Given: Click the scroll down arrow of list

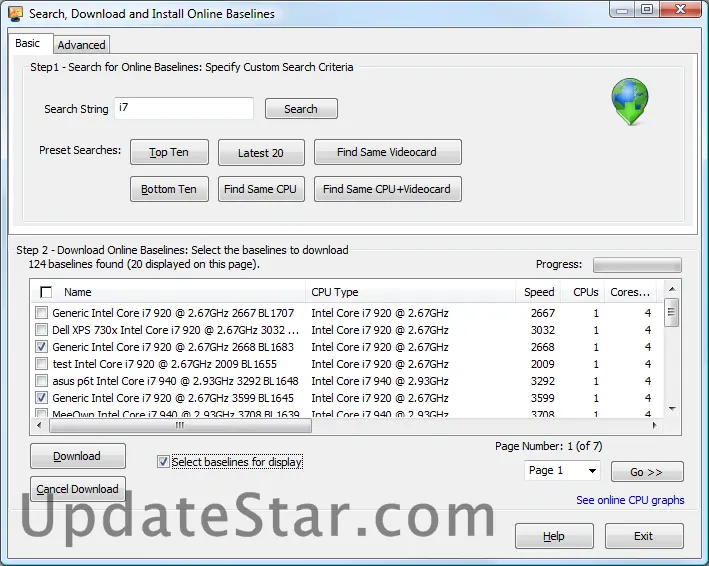Looking at the screenshot, I should [672, 409].
